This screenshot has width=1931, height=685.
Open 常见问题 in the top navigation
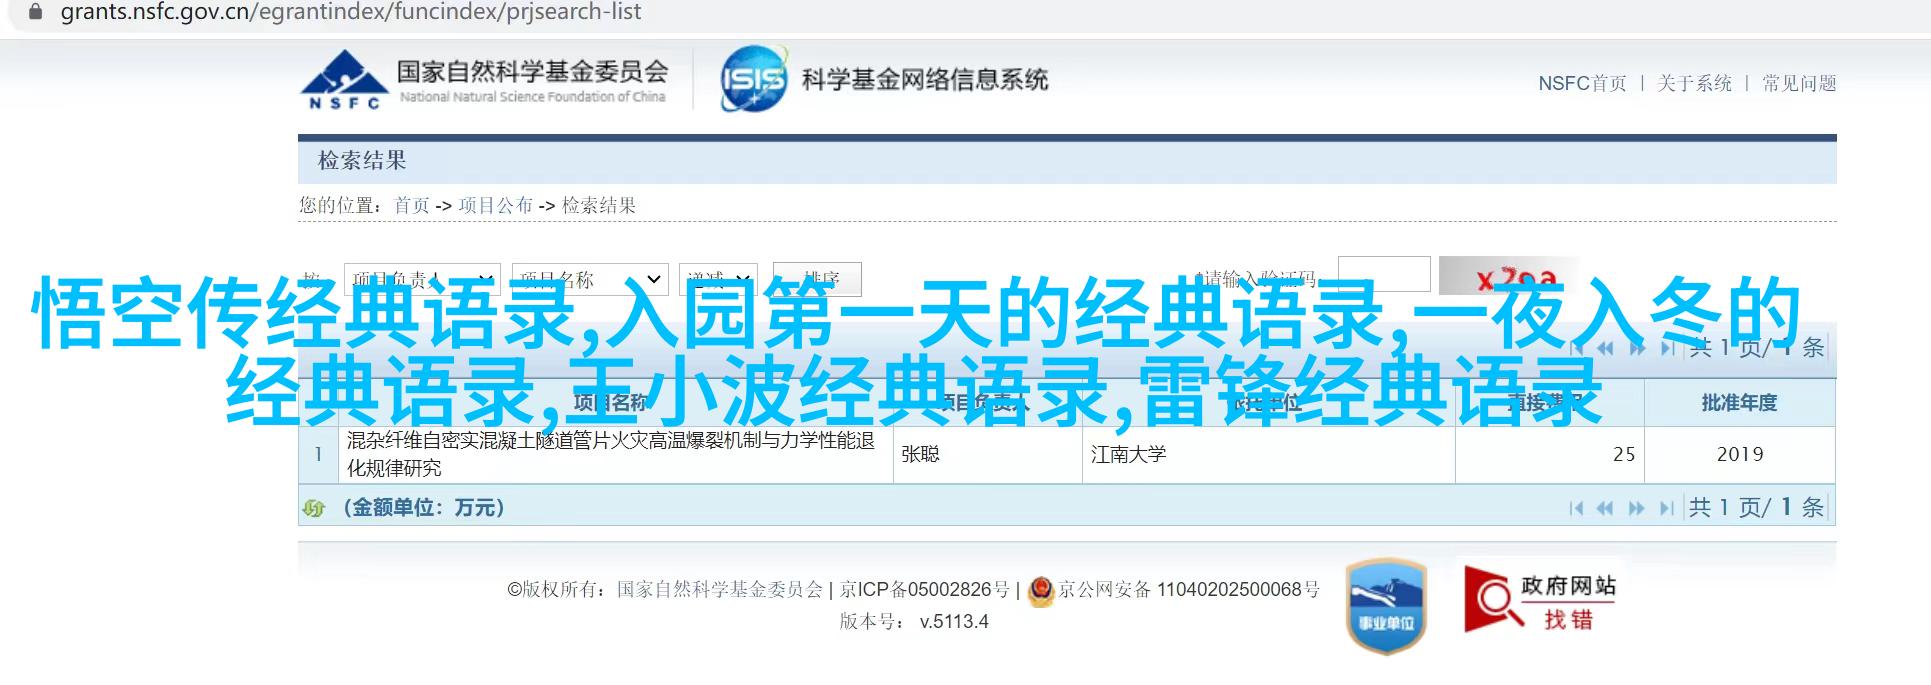click(1799, 84)
